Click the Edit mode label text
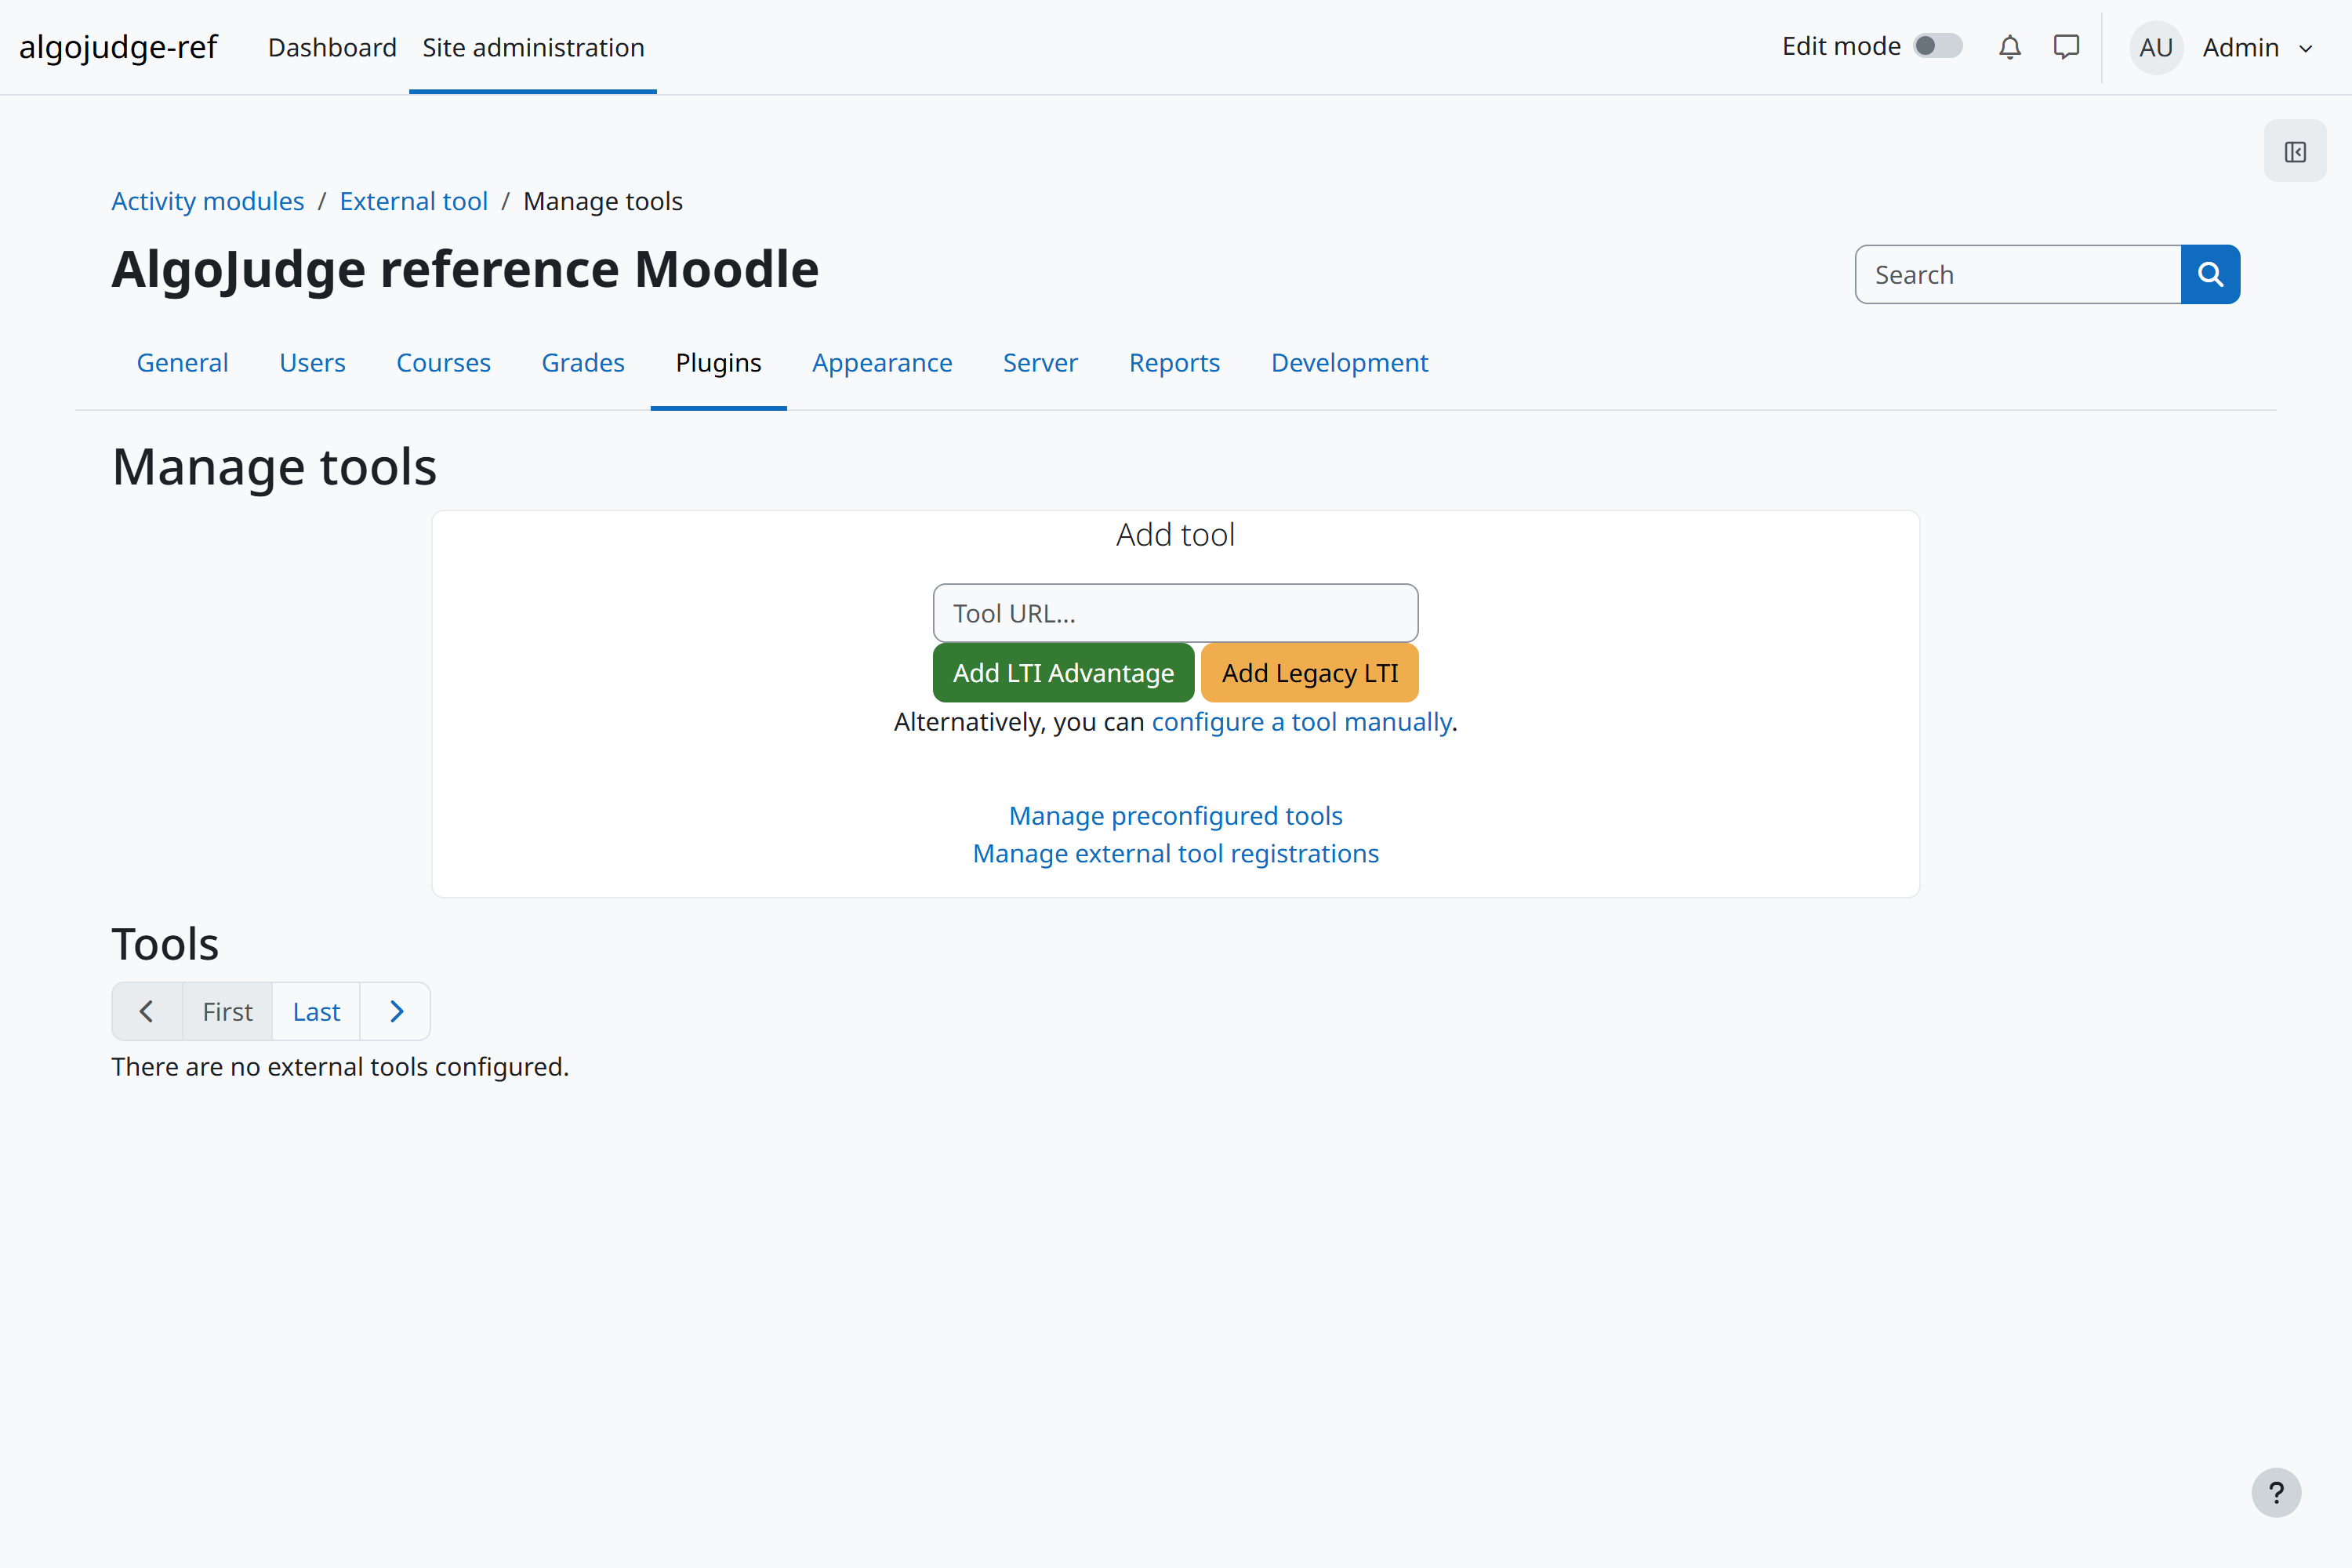 [1841, 46]
